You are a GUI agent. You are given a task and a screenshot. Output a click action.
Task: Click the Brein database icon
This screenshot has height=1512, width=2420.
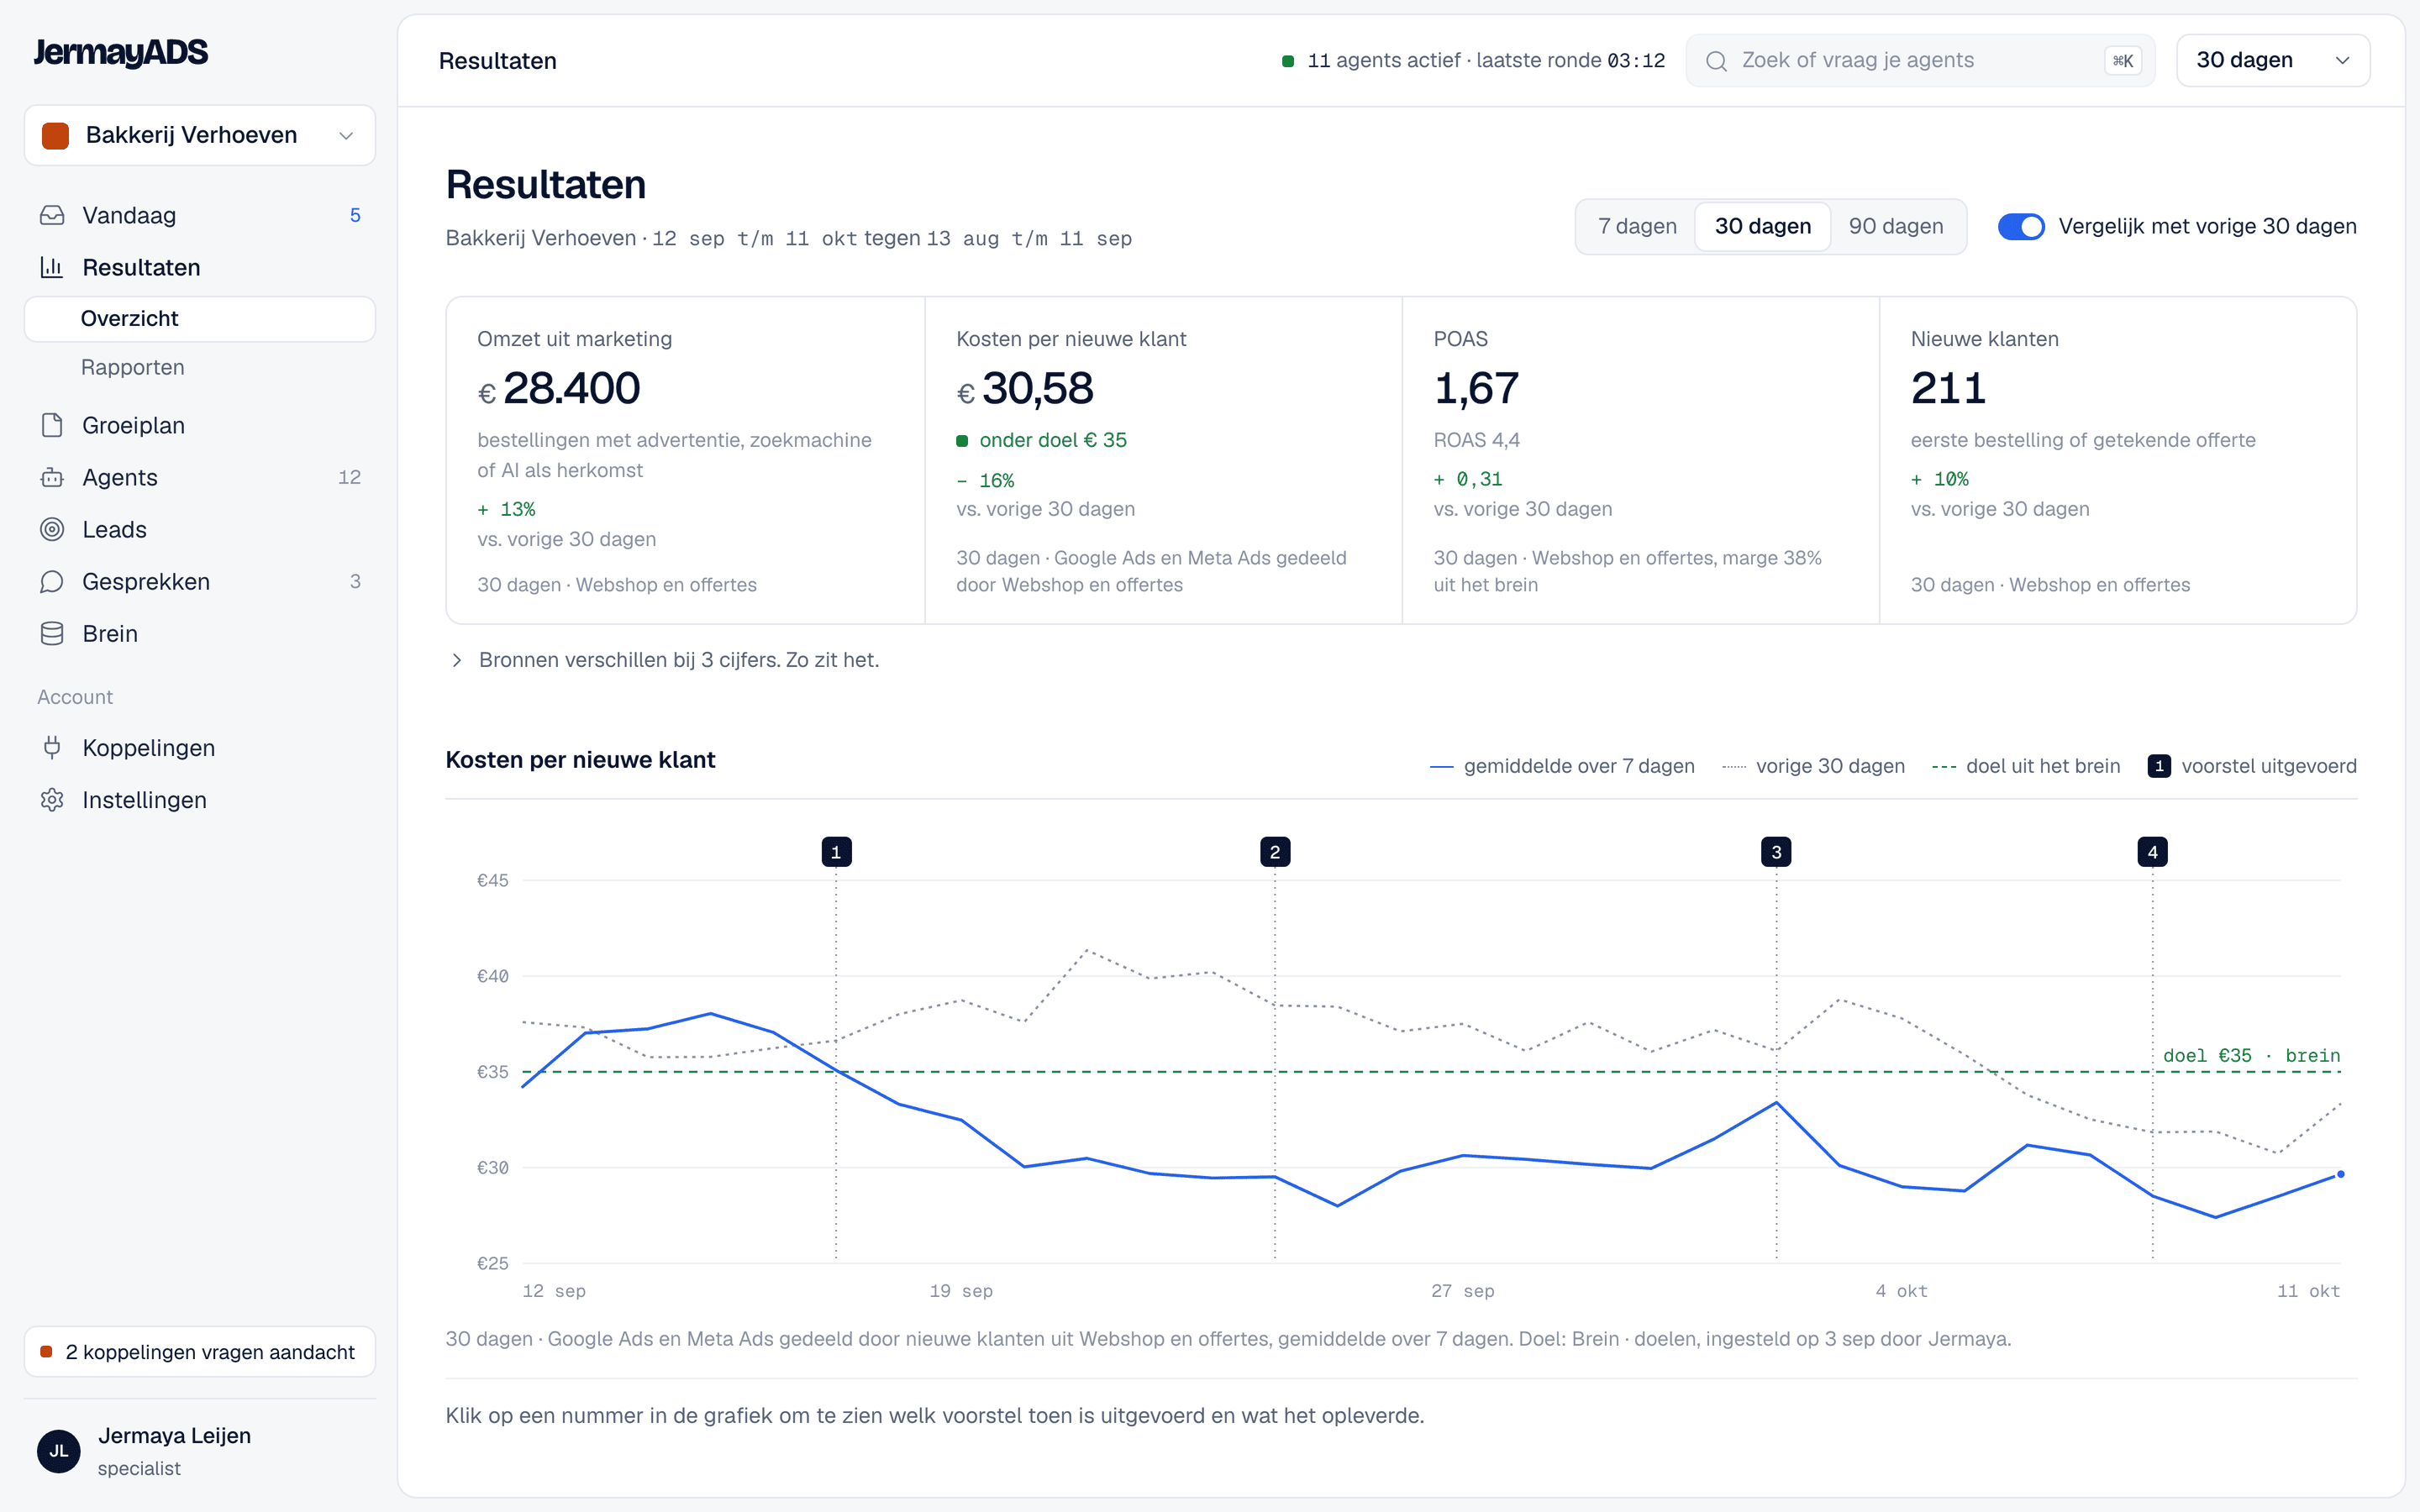coord(52,633)
